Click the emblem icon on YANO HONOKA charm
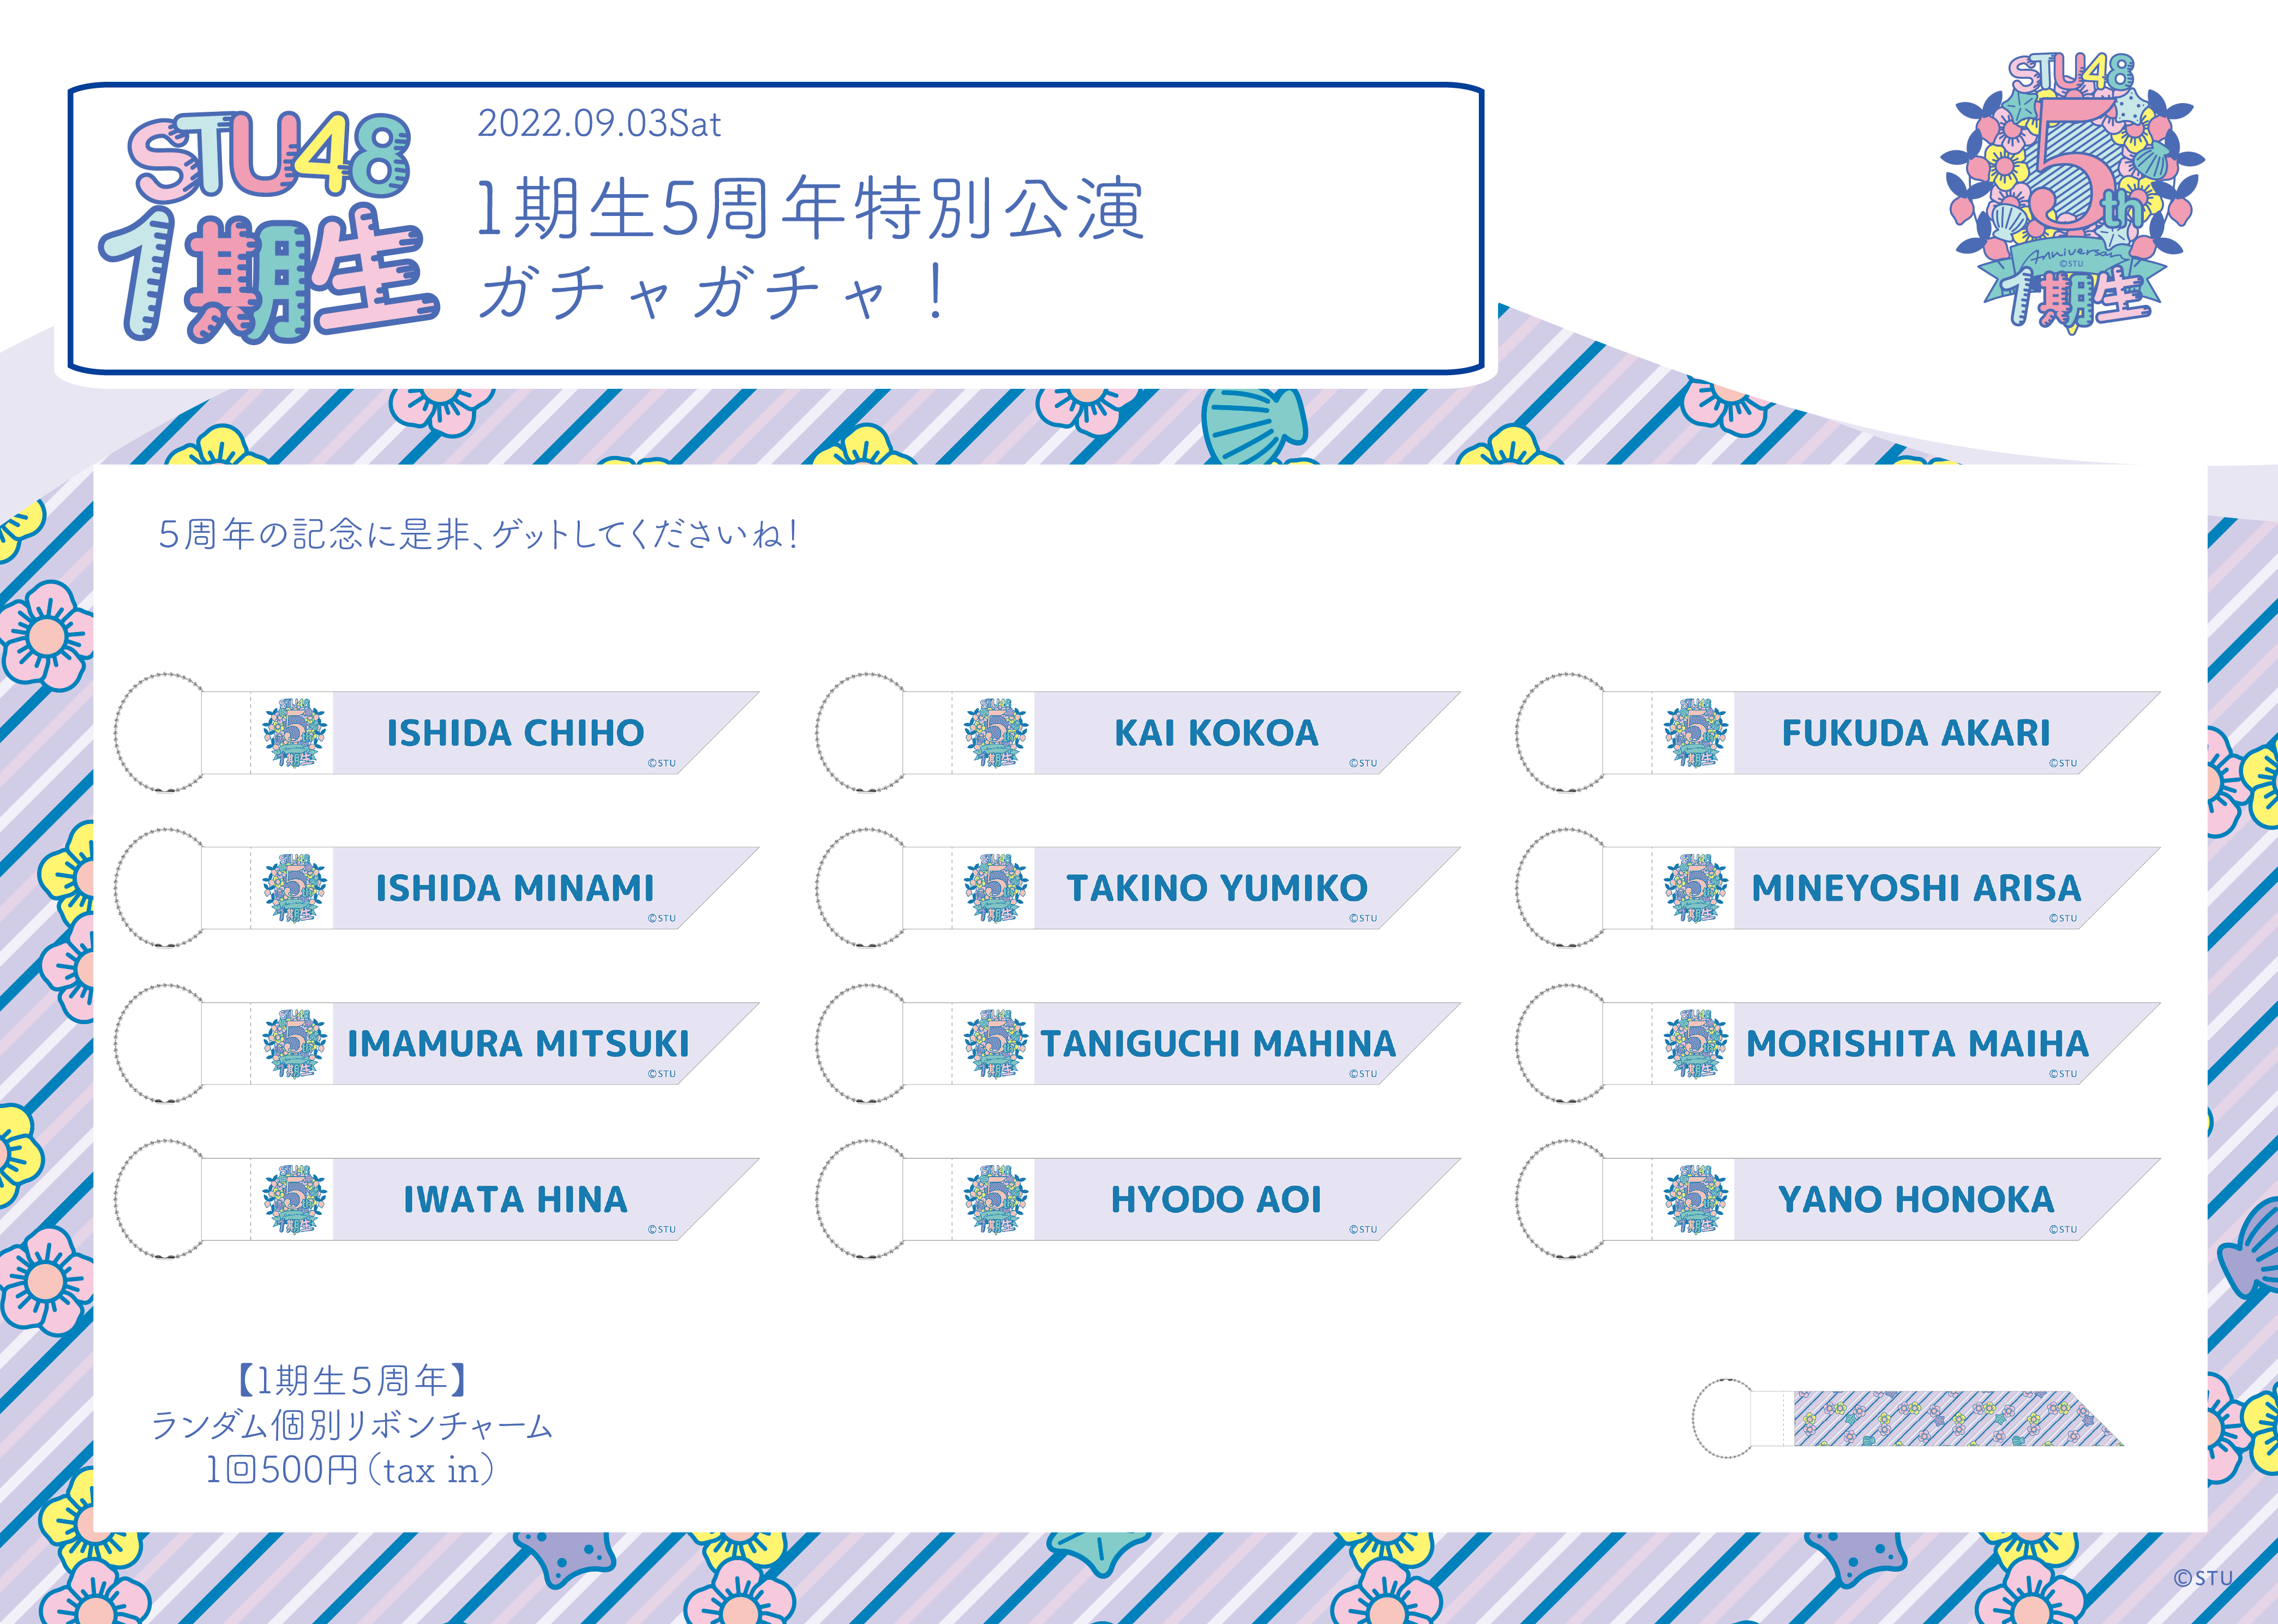This screenshot has width=2278, height=1624. click(1695, 1199)
